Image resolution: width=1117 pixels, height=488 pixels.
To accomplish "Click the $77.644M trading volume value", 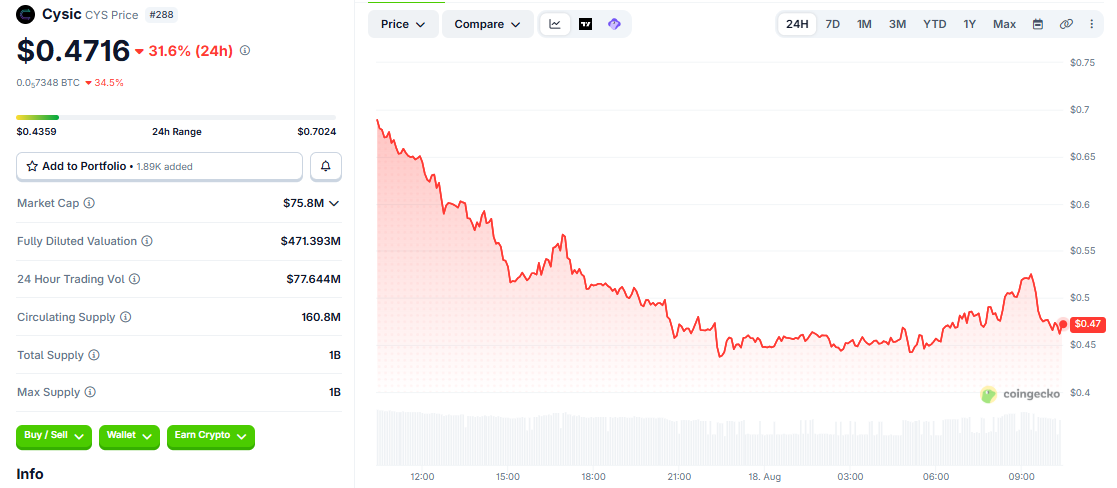I will (x=313, y=279).
